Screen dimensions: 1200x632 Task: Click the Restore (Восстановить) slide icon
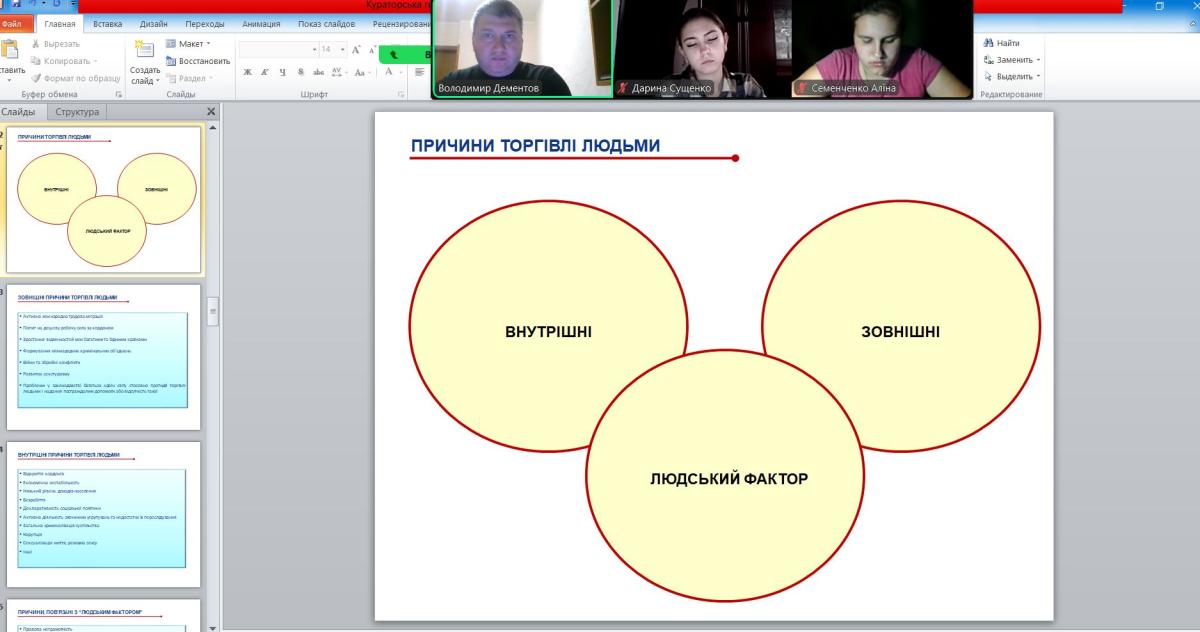[x=171, y=61]
